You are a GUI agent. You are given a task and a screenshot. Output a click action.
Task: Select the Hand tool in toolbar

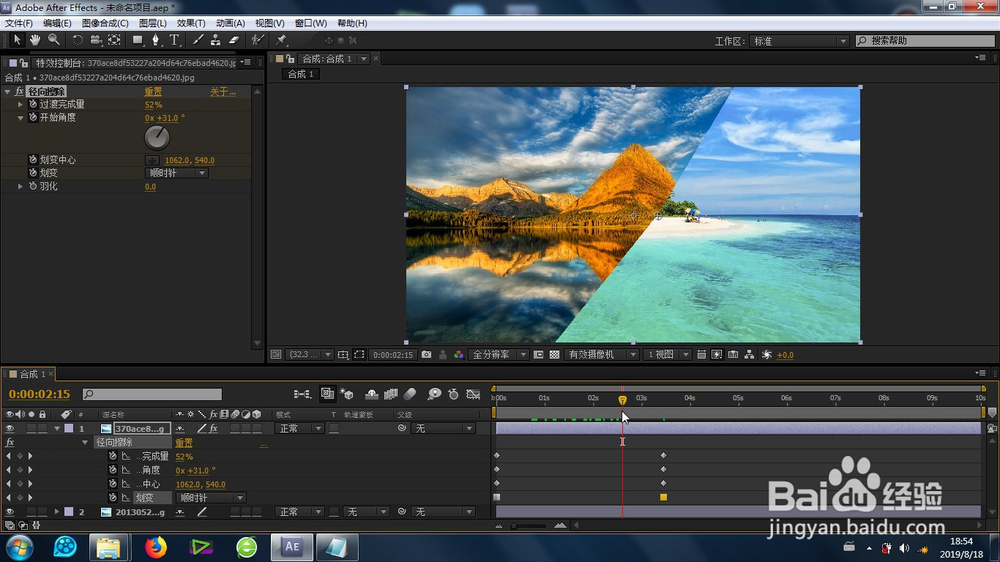[x=35, y=40]
